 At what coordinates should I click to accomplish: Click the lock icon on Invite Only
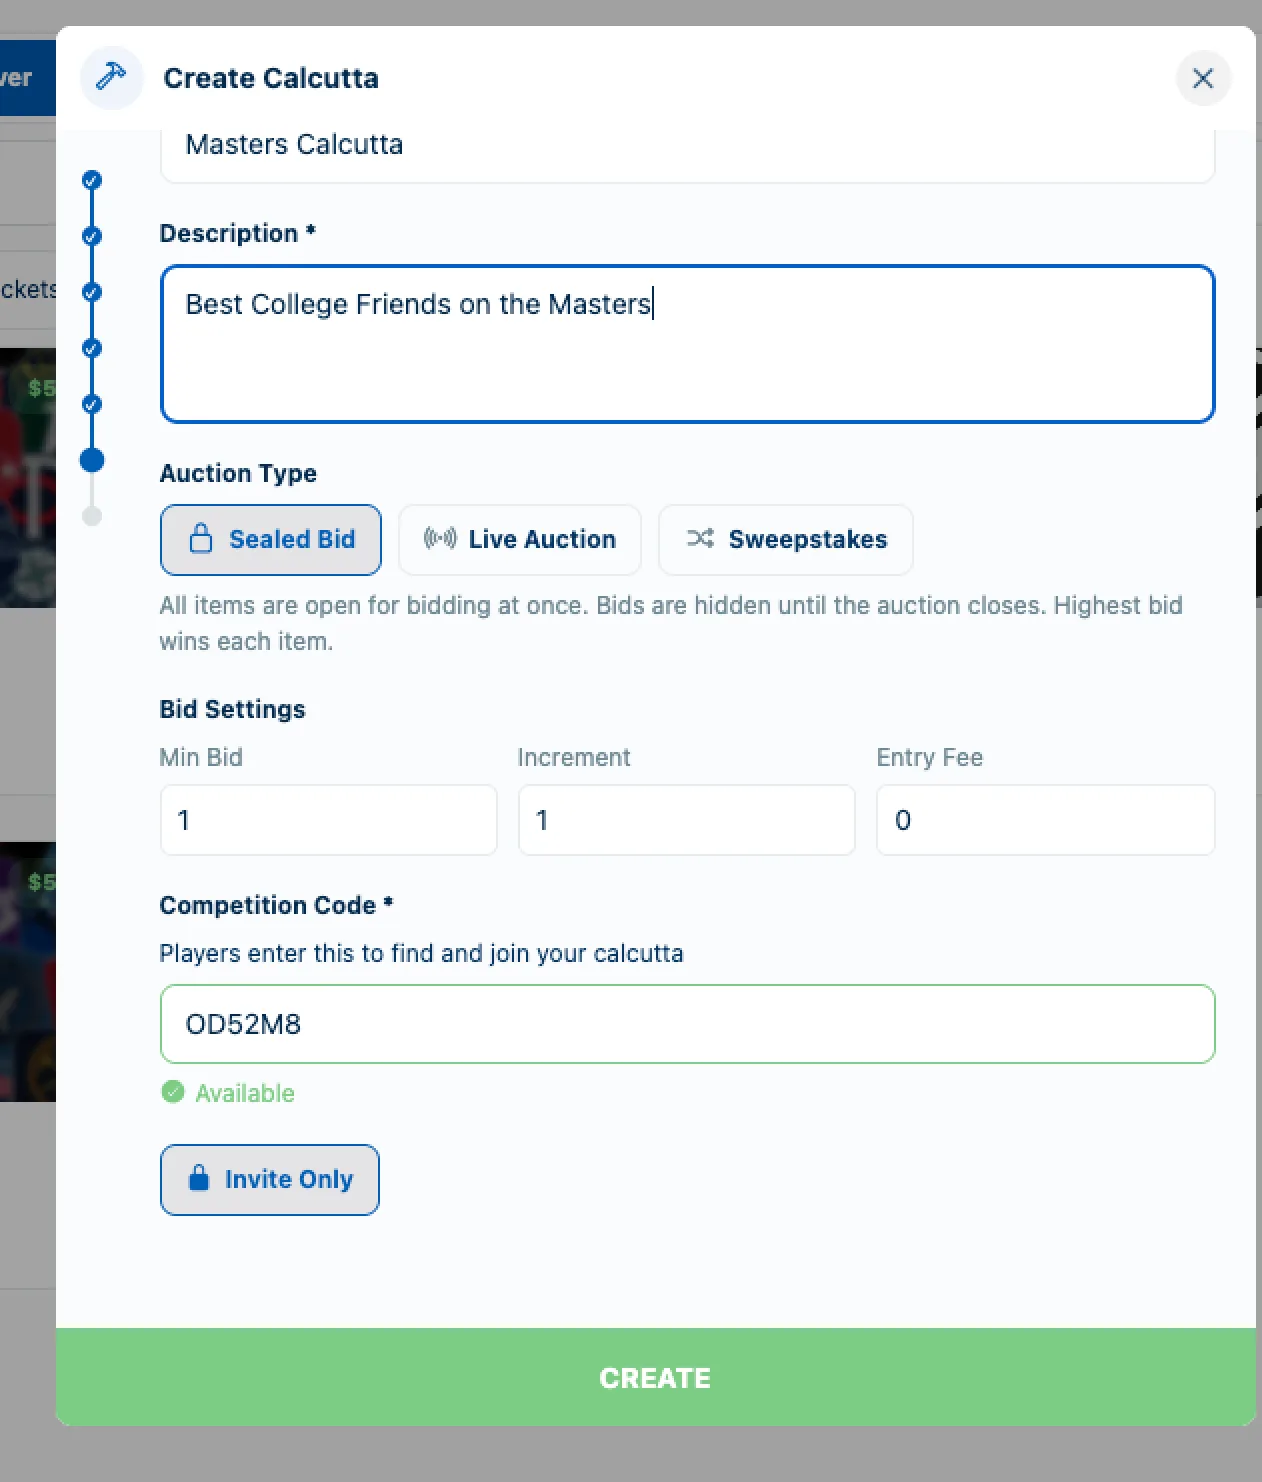tap(199, 1178)
